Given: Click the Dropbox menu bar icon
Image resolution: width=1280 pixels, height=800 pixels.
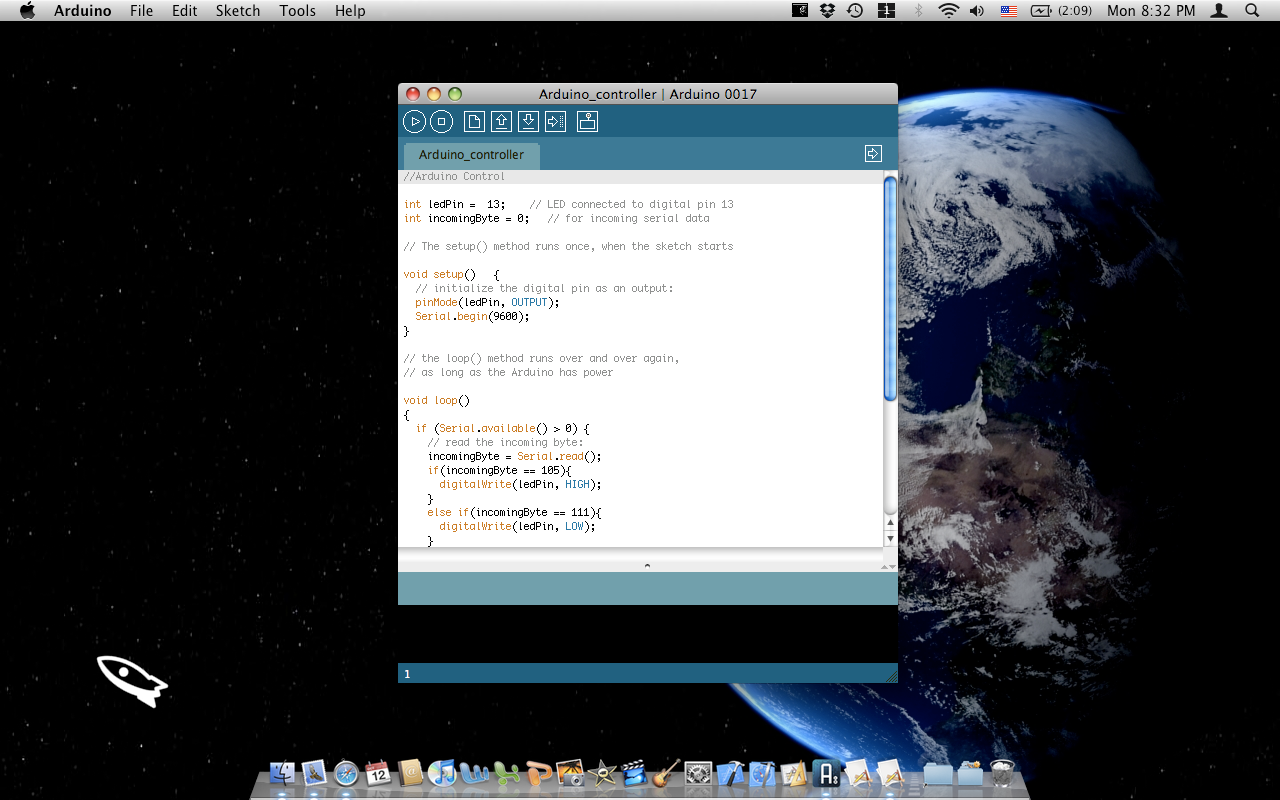Looking at the screenshot, I should coord(827,11).
